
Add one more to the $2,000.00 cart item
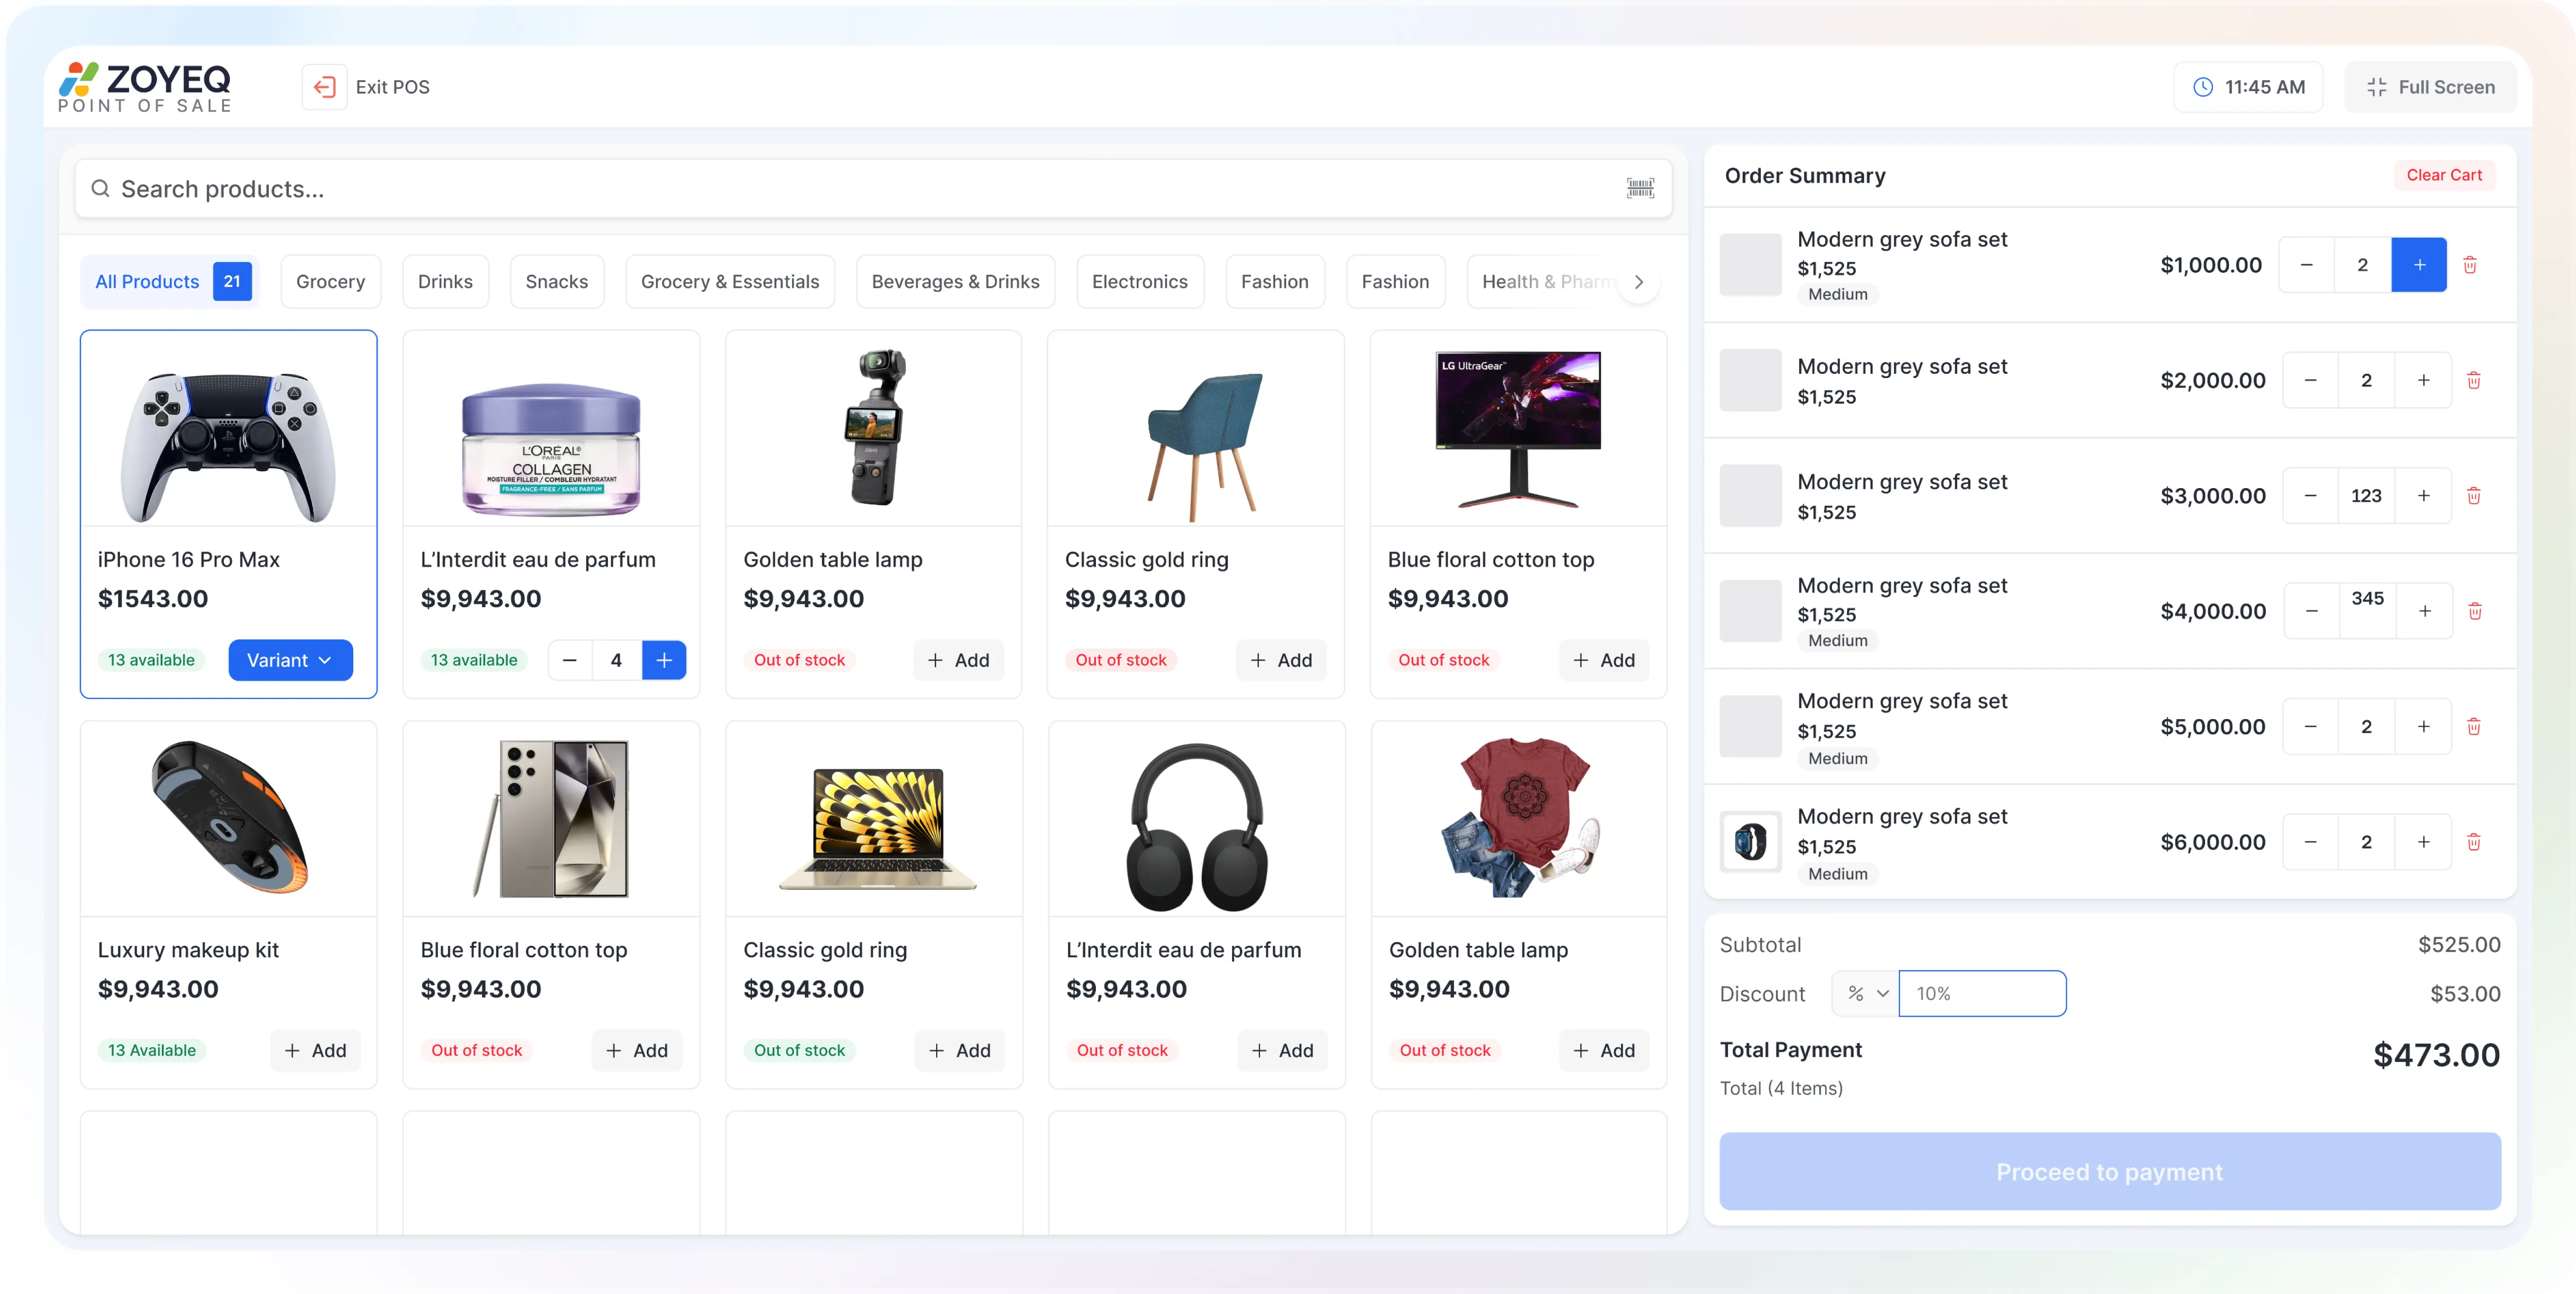[2423, 380]
